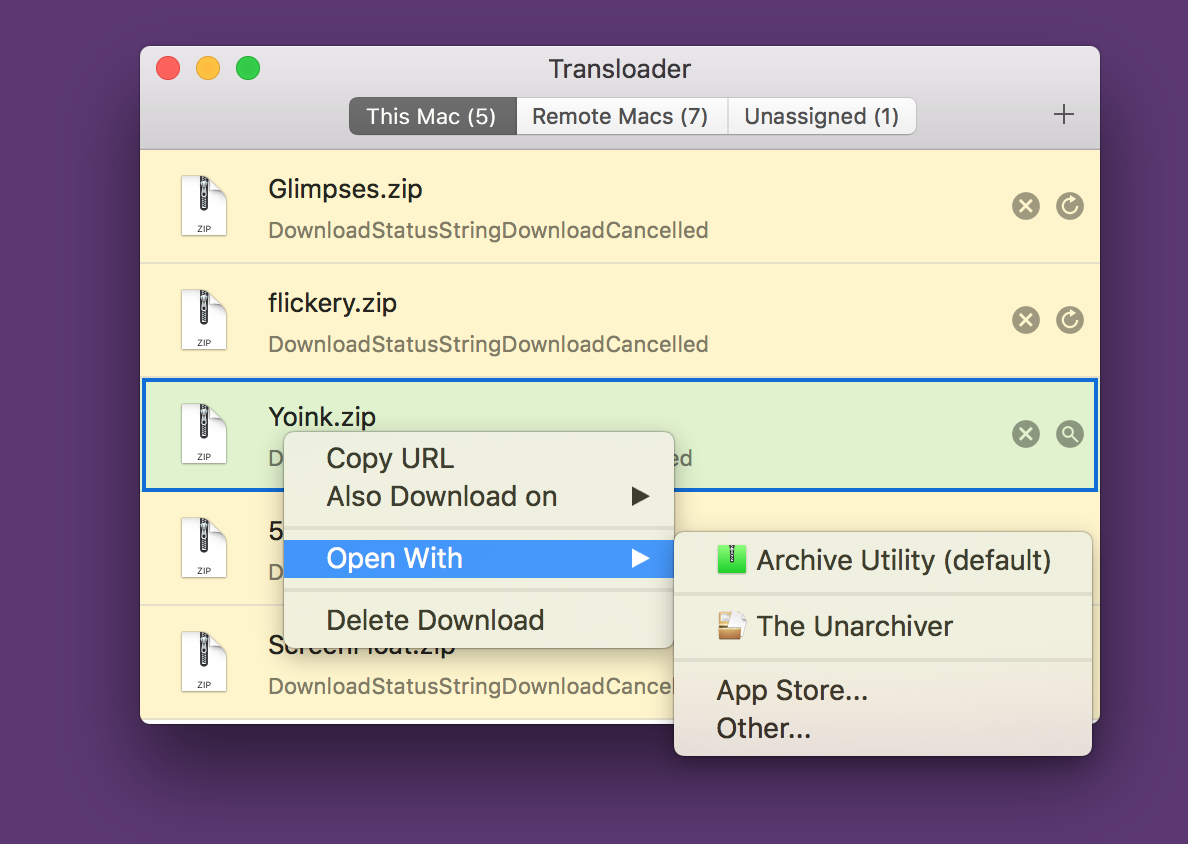Click the Transloader window title
This screenshot has height=844, width=1188.
[620, 69]
